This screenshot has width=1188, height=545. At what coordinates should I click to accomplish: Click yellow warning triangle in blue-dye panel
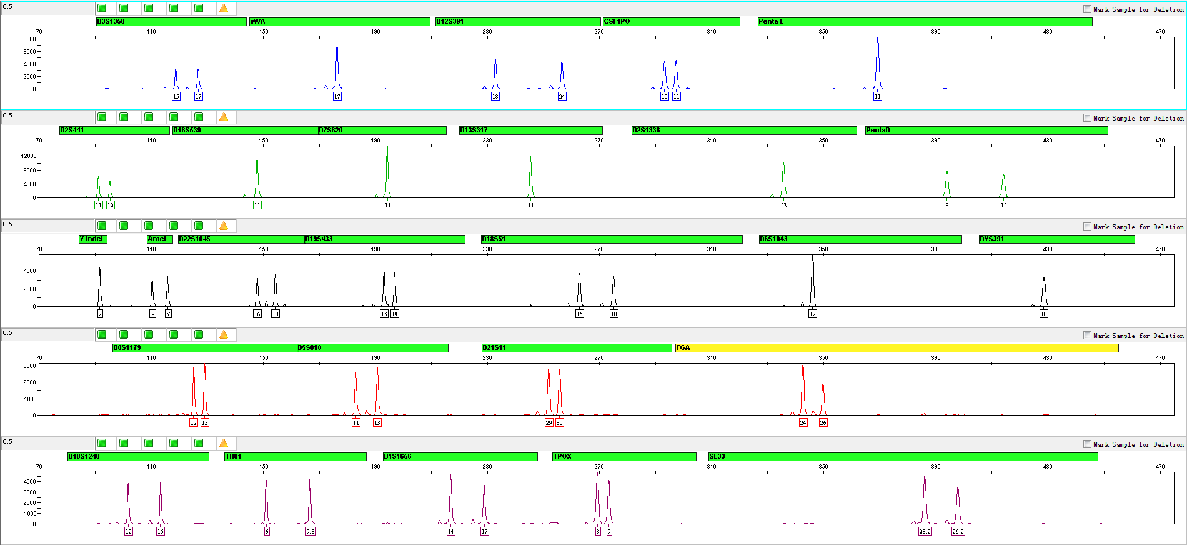pos(224,8)
